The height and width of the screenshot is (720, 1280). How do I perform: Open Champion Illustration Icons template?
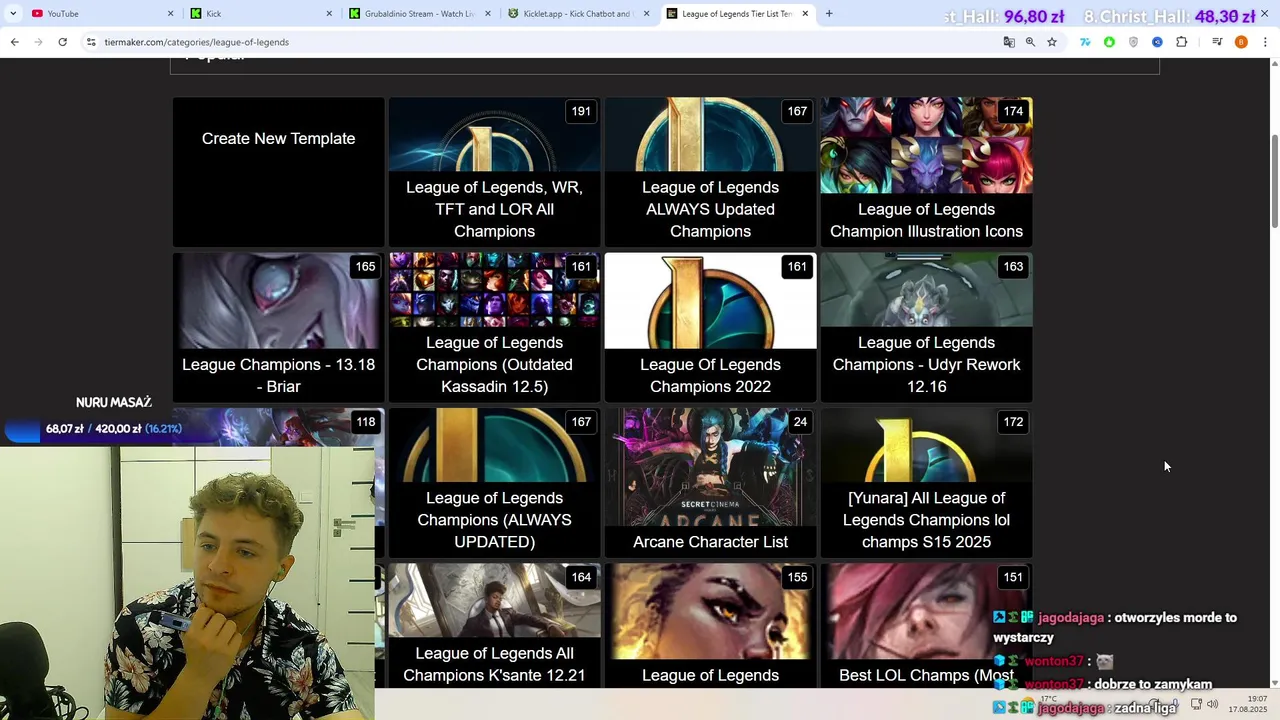[926, 172]
